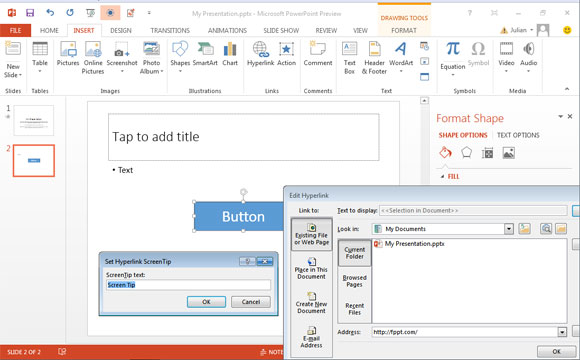Expand the Address dropdown arrow
Screen dimensions: 580x360
562,332
